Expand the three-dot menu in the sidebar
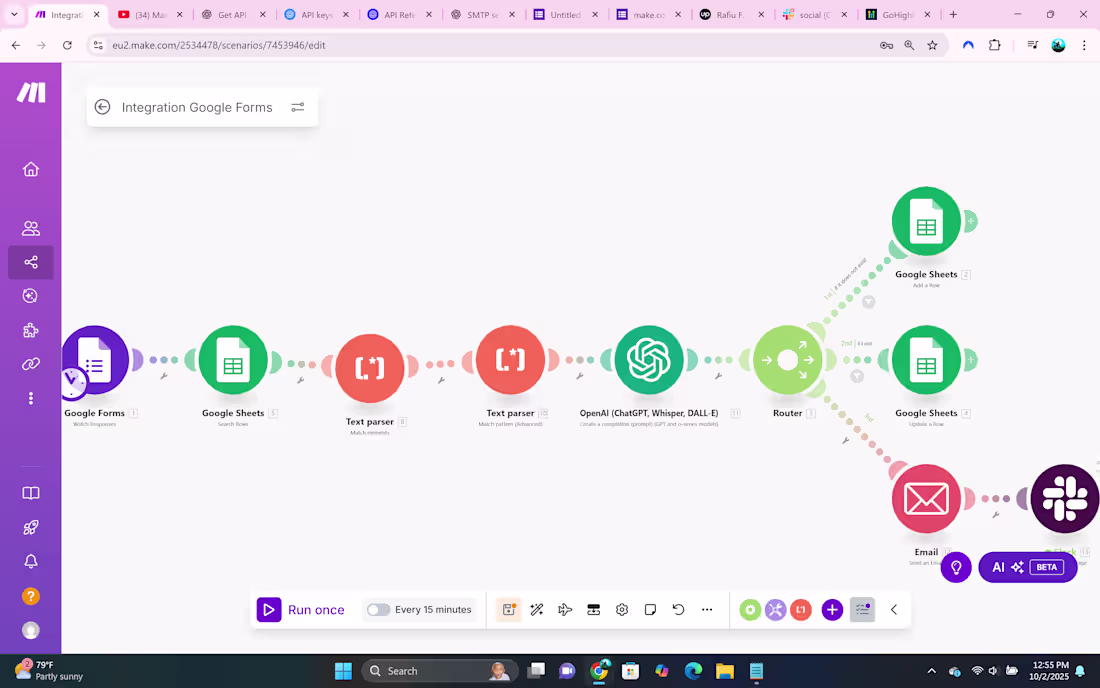Image resolution: width=1100 pixels, height=688 pixels. coord(30,397)
